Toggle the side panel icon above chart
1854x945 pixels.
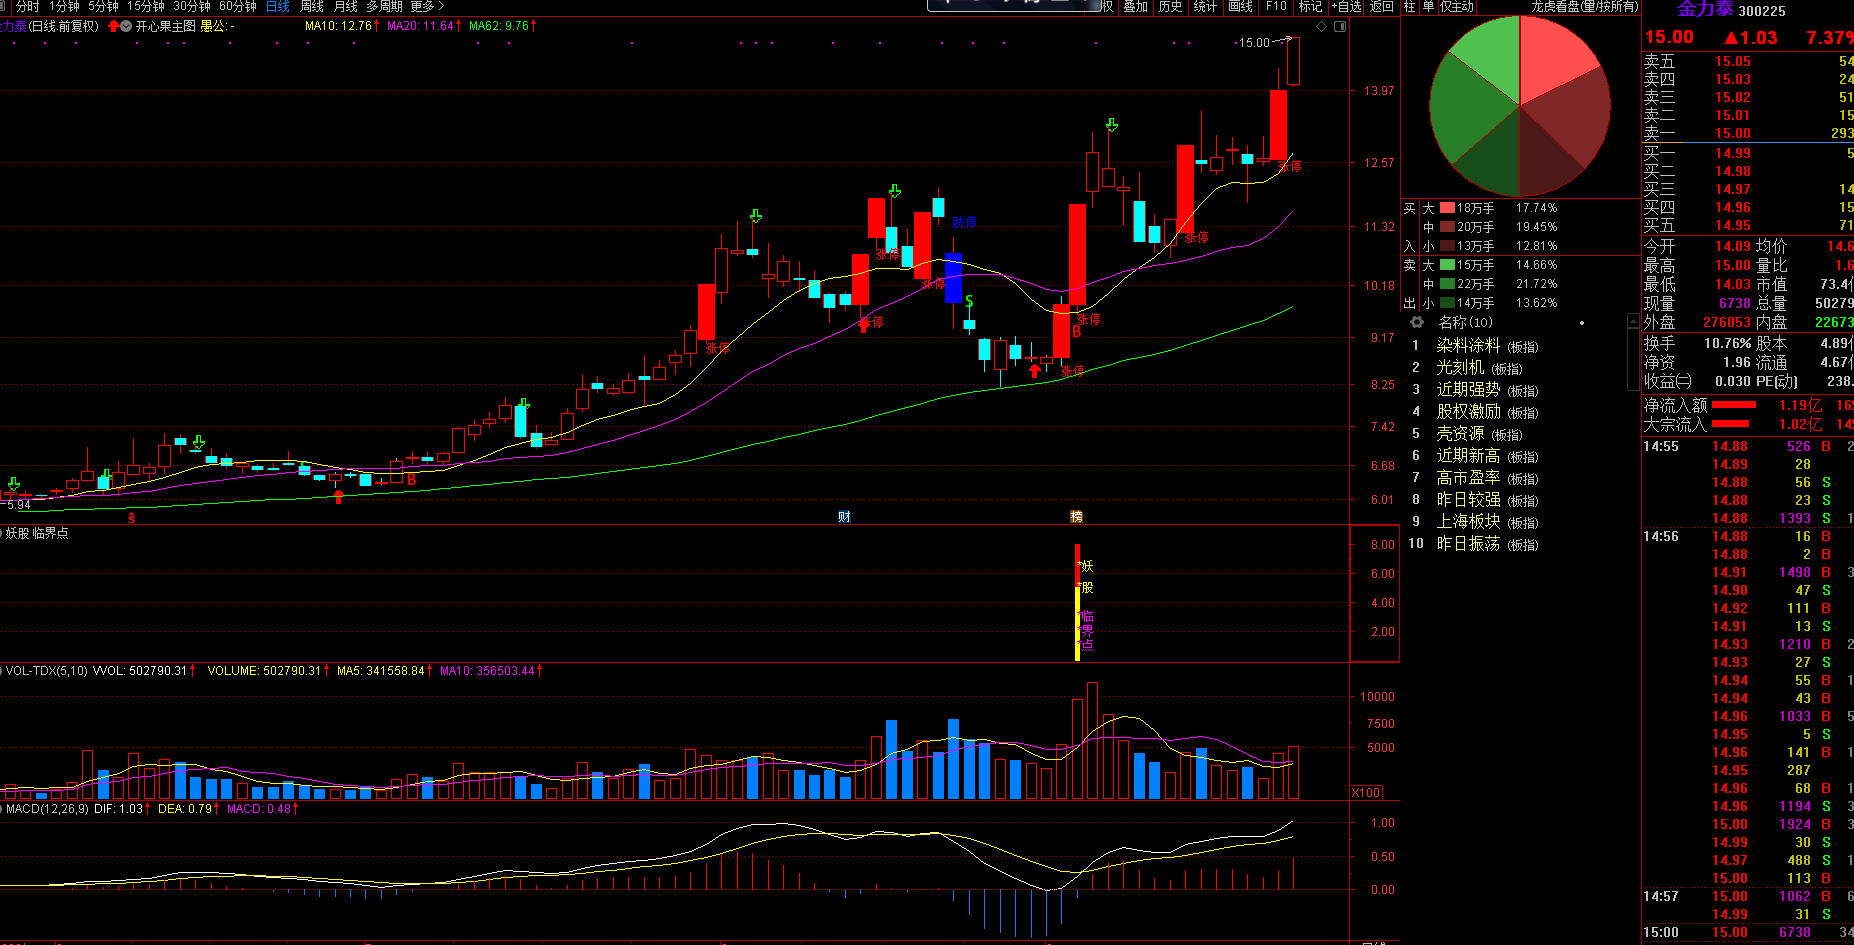click(x=1340, y=26)
